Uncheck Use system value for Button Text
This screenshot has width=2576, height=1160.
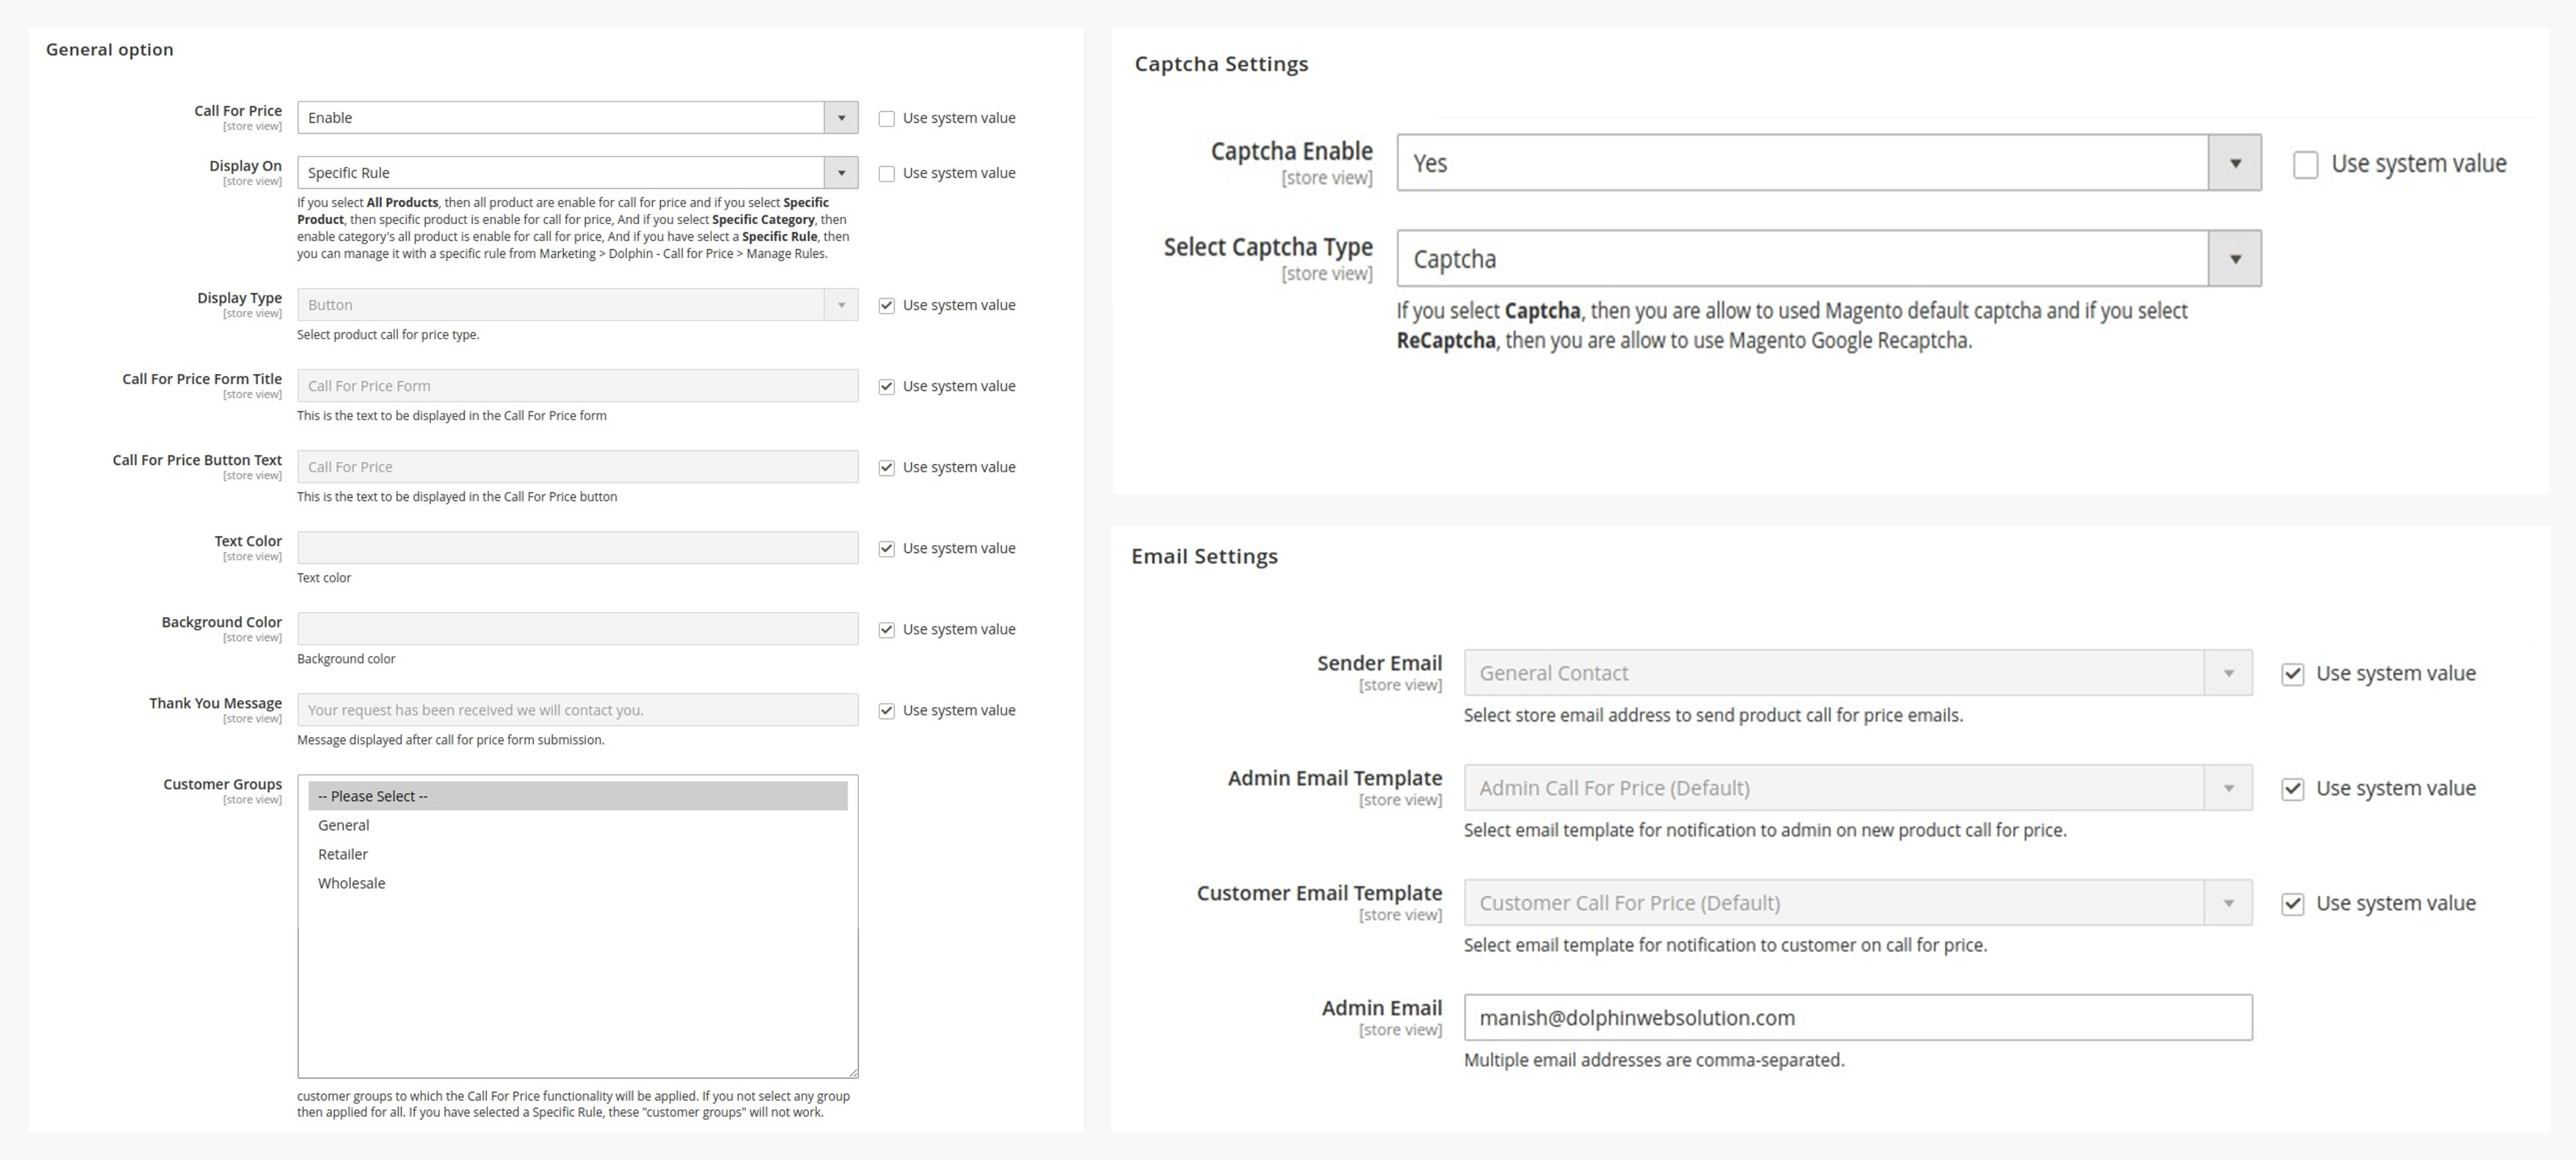(887, 468)
